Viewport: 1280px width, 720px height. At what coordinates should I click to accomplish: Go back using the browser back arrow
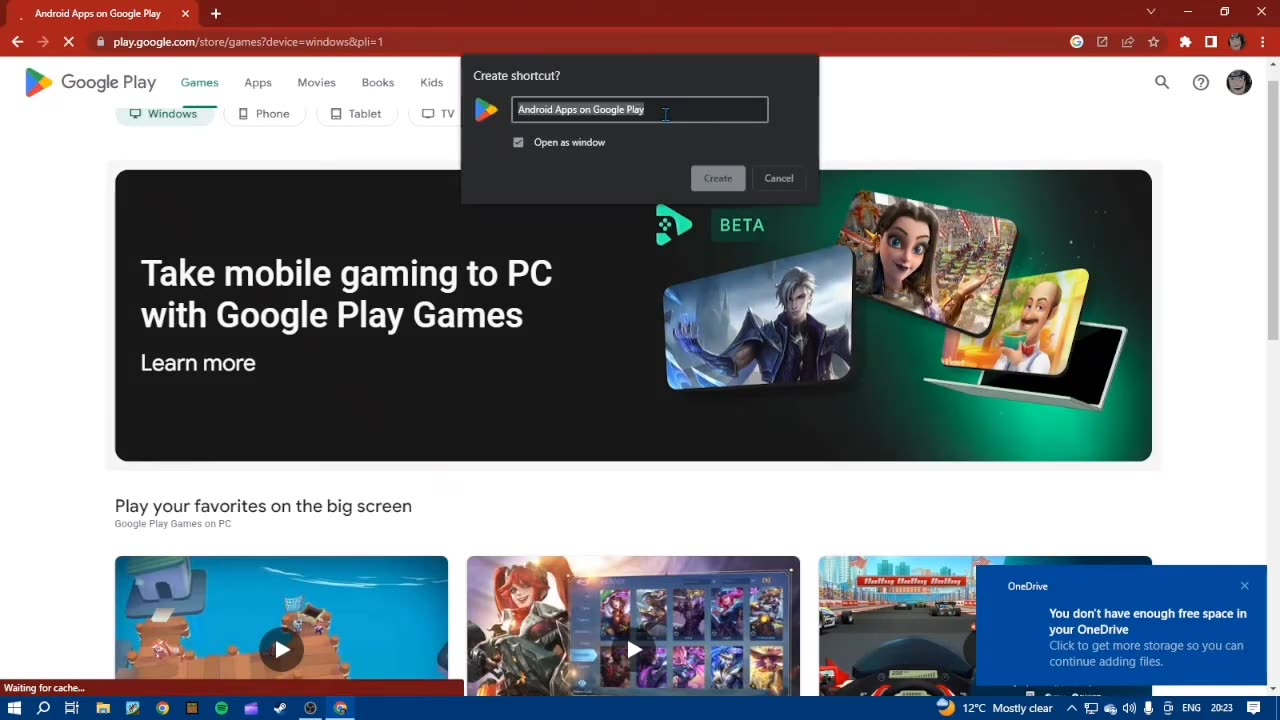tap(17, 42)
